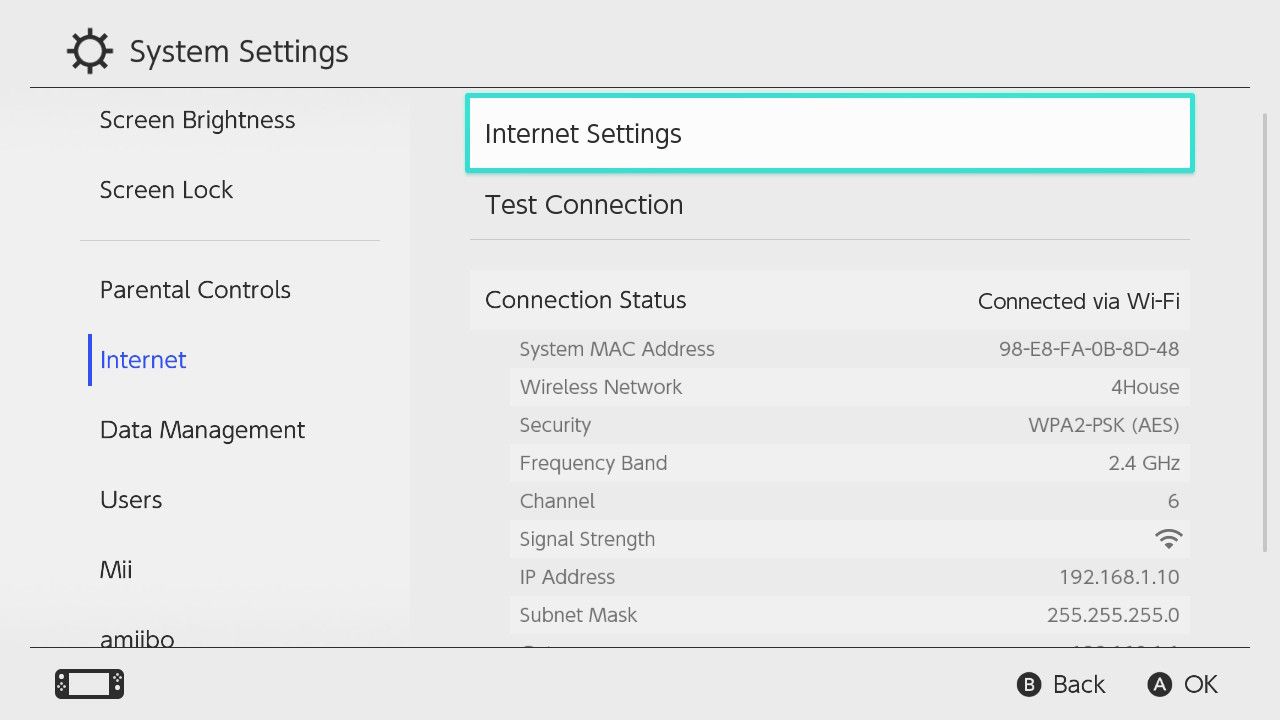Select the Internet sidebar entry
Viewport: 1280px width, 720px height.
click(142, 359)
